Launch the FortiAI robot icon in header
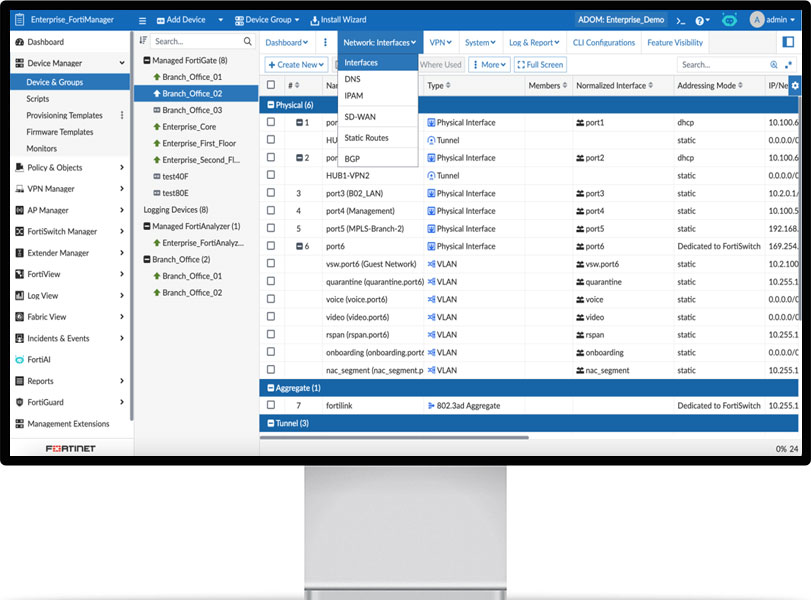Screen dimensions: 811x600 [x=729, y=20]
